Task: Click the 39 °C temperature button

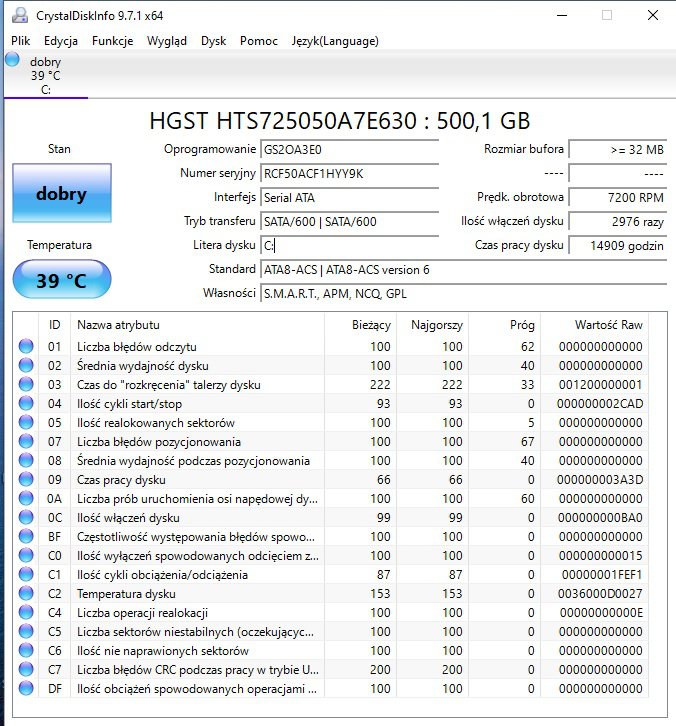Action: (62, 280)
